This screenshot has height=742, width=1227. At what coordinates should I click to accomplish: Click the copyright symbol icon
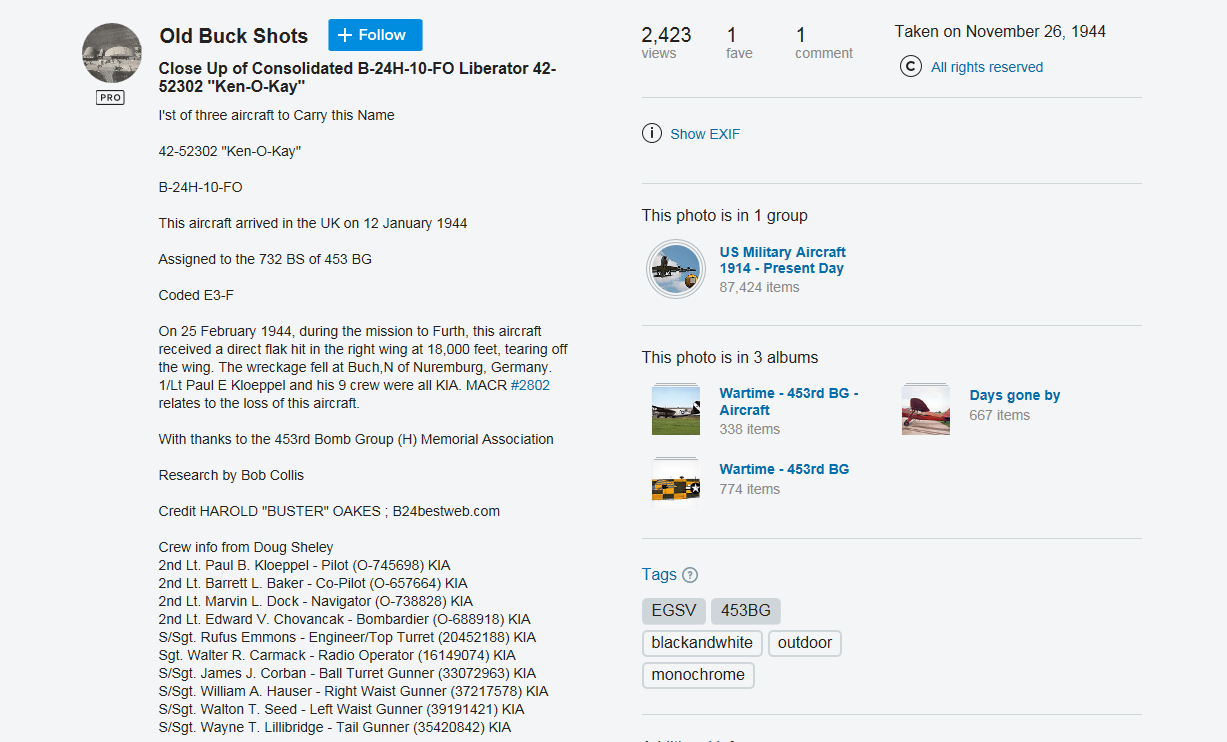[911, 67]
